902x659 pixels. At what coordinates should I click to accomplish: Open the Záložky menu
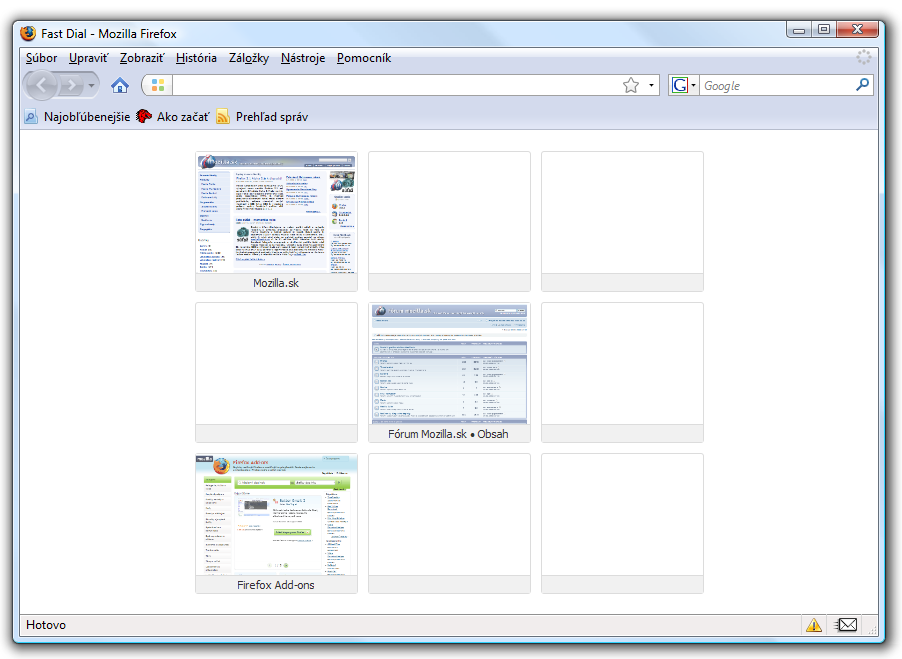pos(249,58)
